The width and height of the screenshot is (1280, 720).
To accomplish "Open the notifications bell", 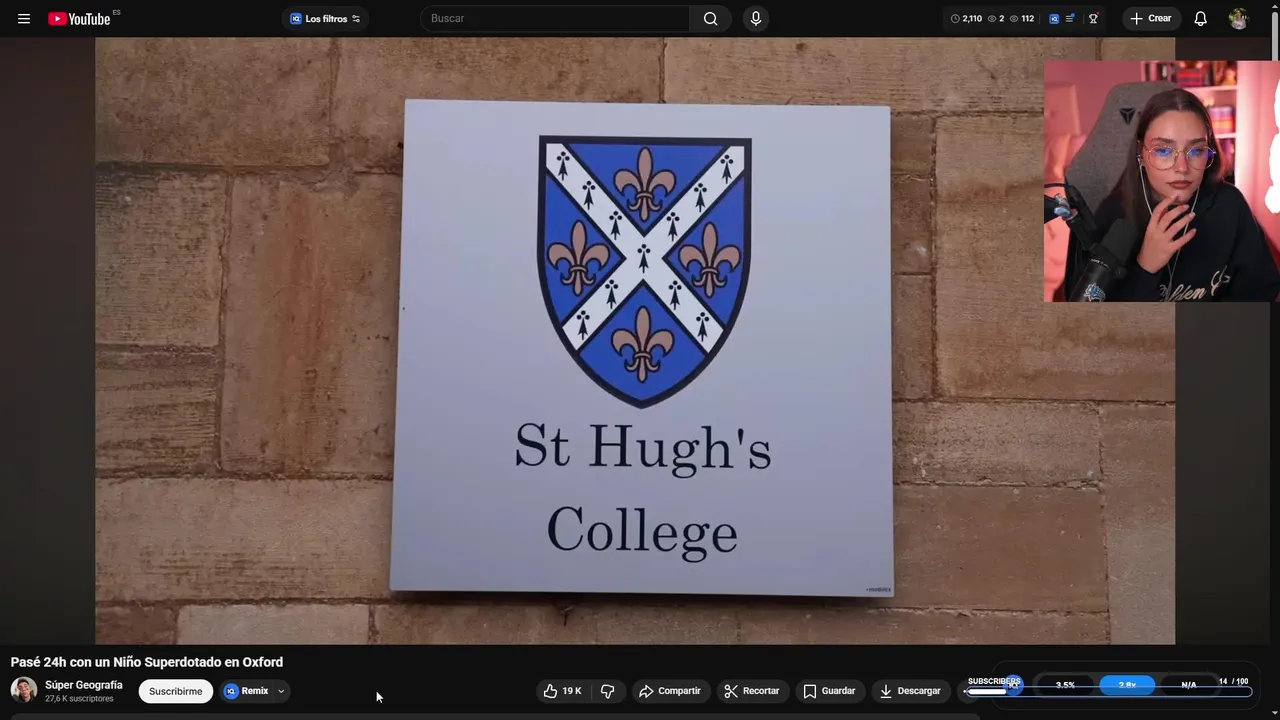I will [x=1201, y=18].
